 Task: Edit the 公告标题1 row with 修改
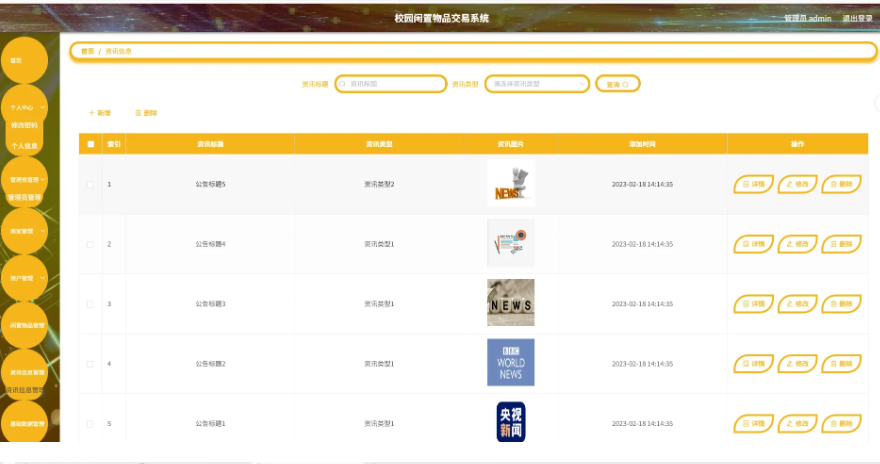(x=797, y=424)
